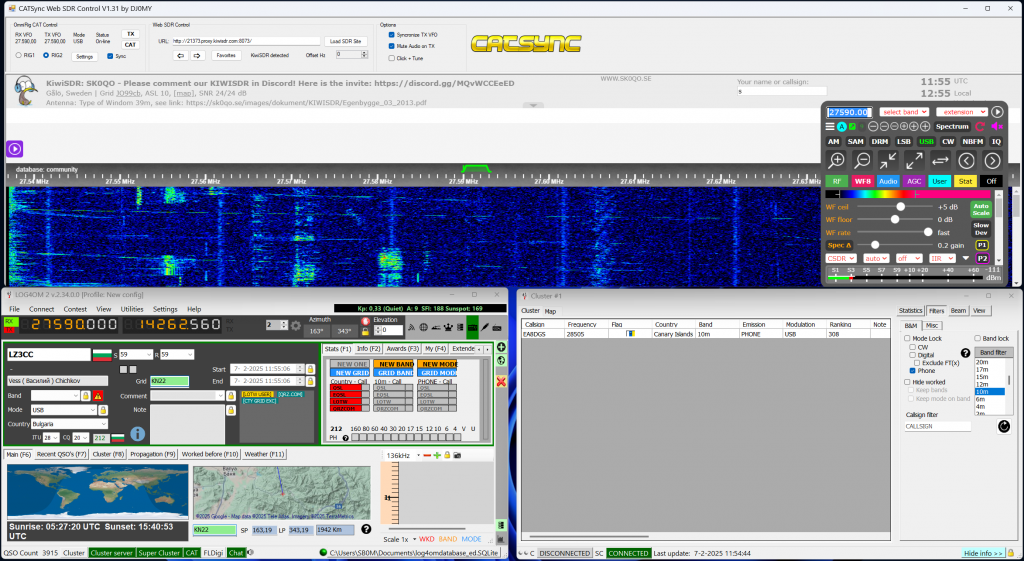Open the Awards (F3) tab
This screenshot has width=1024, height=561.
pos(402,349)
